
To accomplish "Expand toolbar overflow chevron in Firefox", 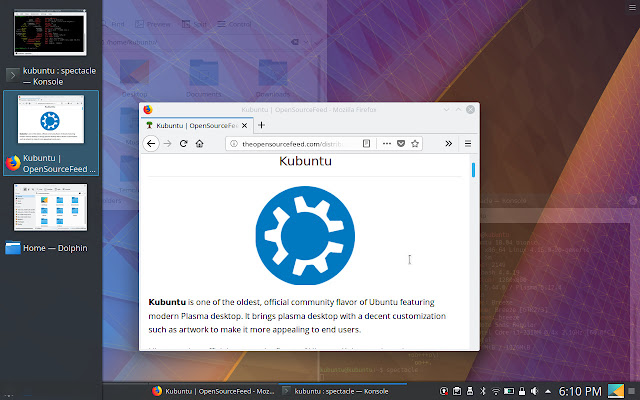I will click(449, 143).
